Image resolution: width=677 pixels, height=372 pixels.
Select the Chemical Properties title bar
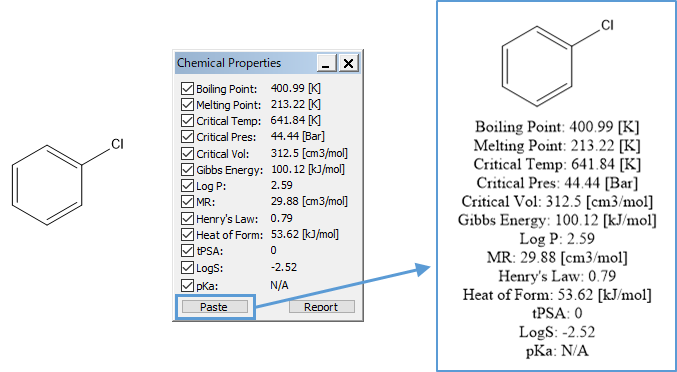pyautogui.click(x=245, y=63)
